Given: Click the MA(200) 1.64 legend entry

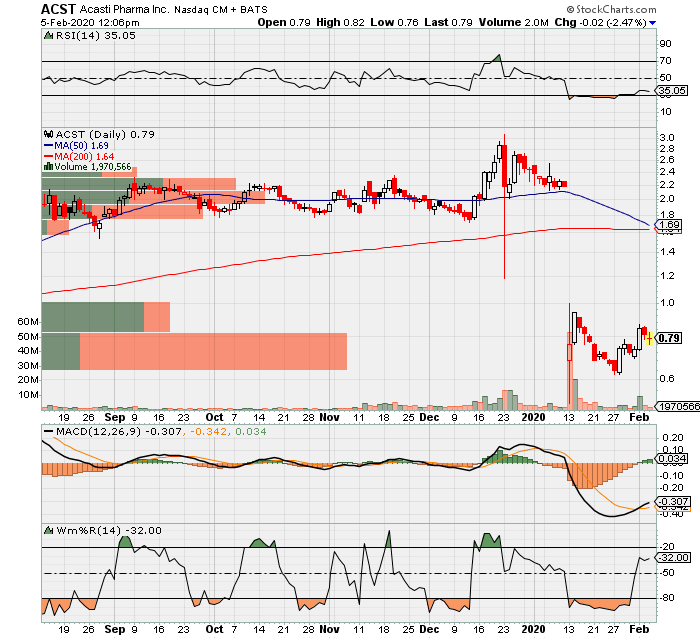Looking at the screenshot, I should coord(84,157).
